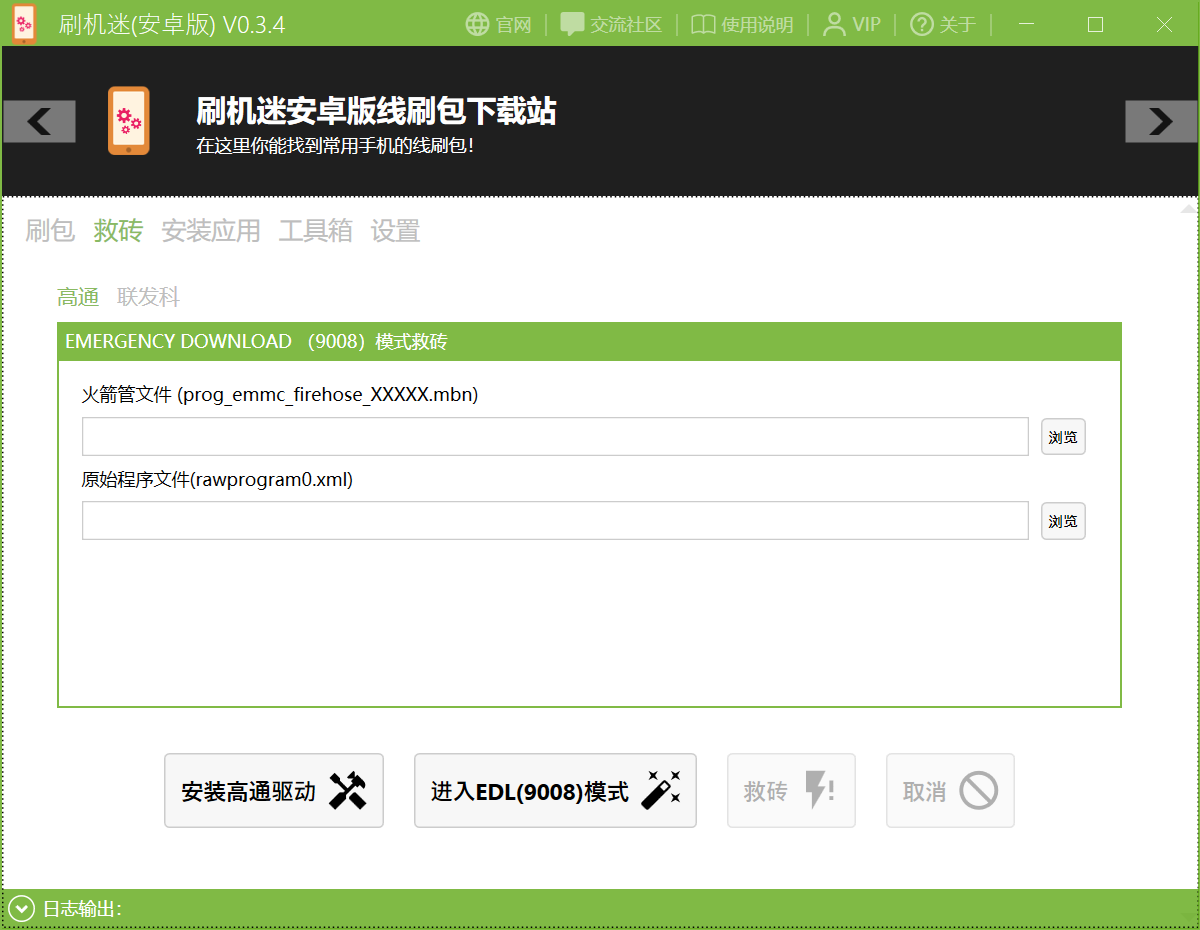Click the 进入EDL(9008)模式 button

coord(555,791)
